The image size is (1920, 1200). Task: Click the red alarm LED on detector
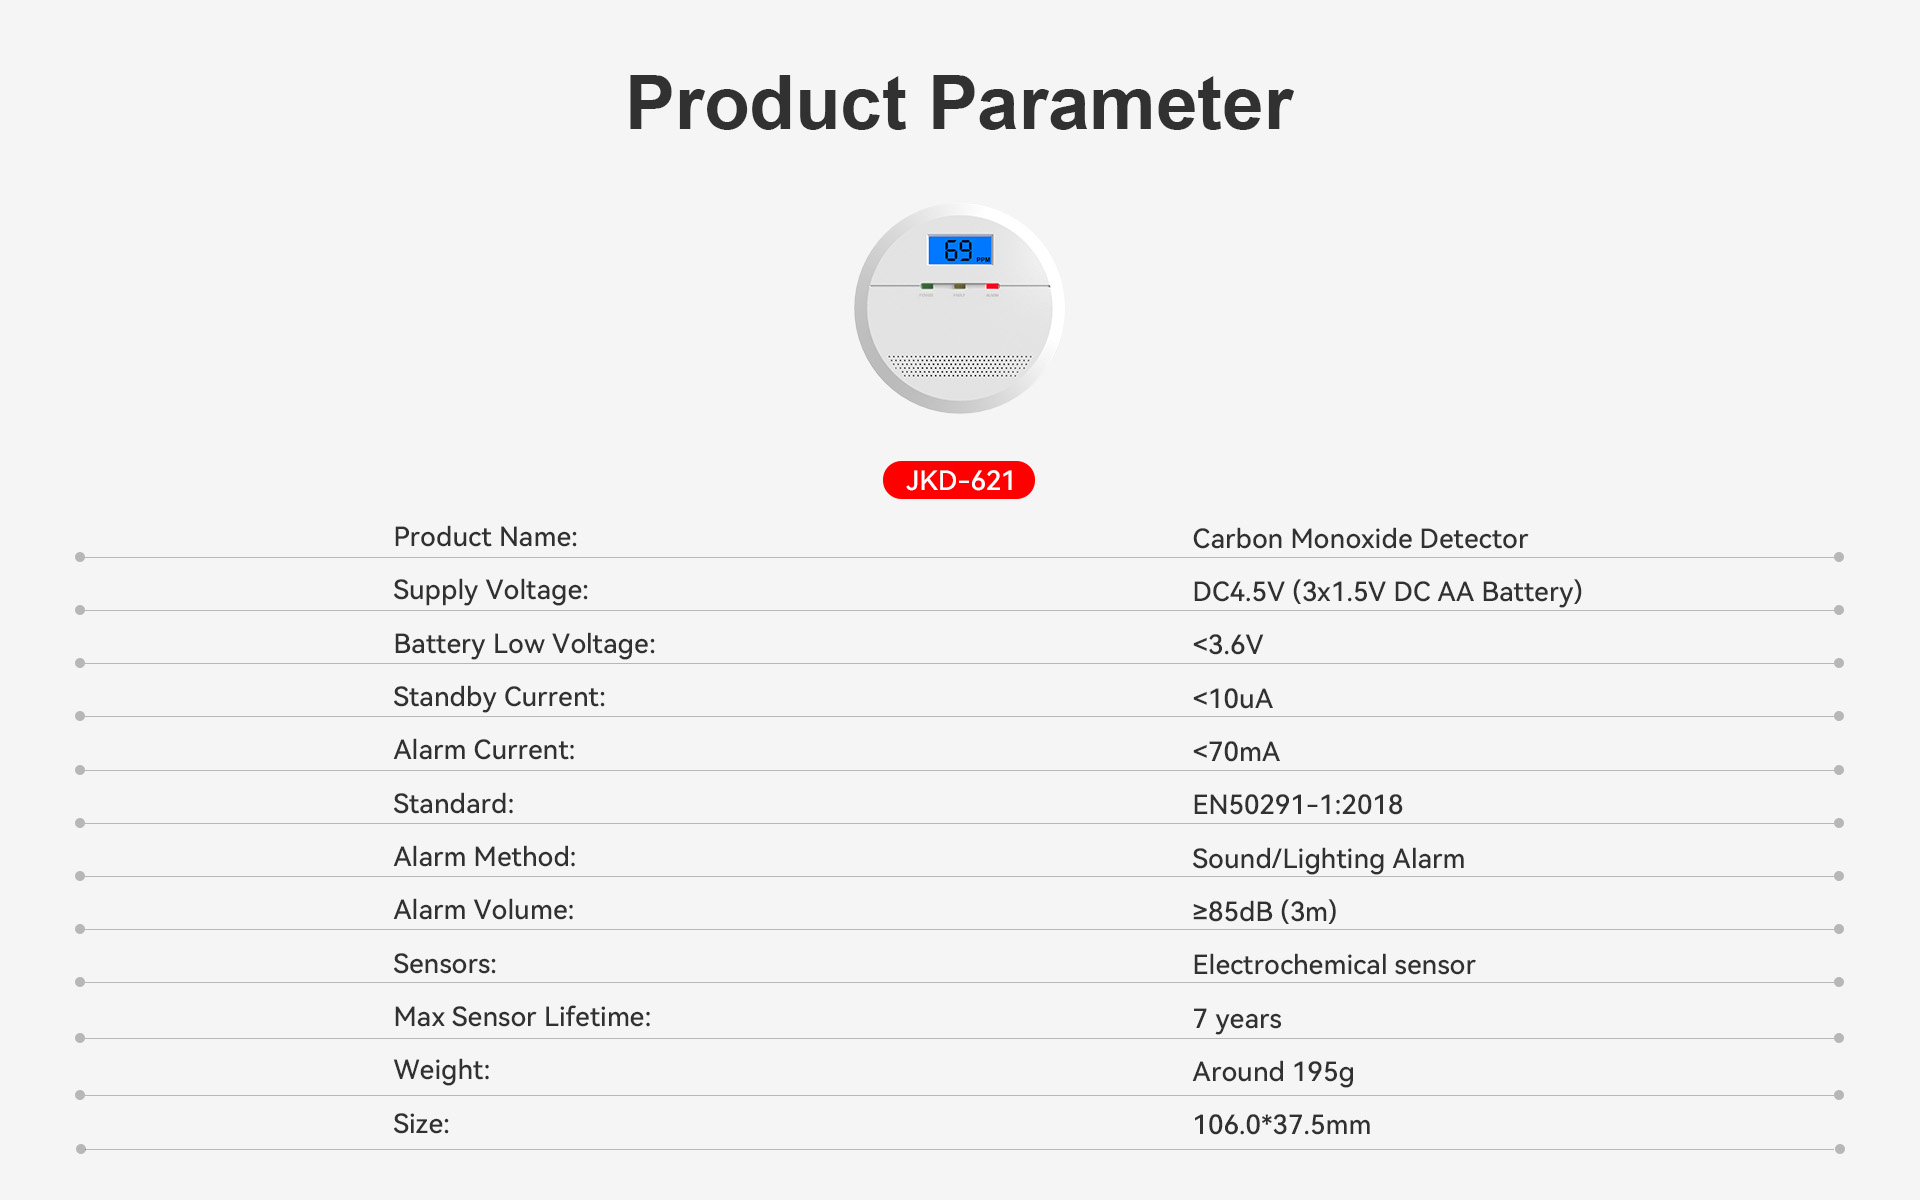click(x=992, y=286)
